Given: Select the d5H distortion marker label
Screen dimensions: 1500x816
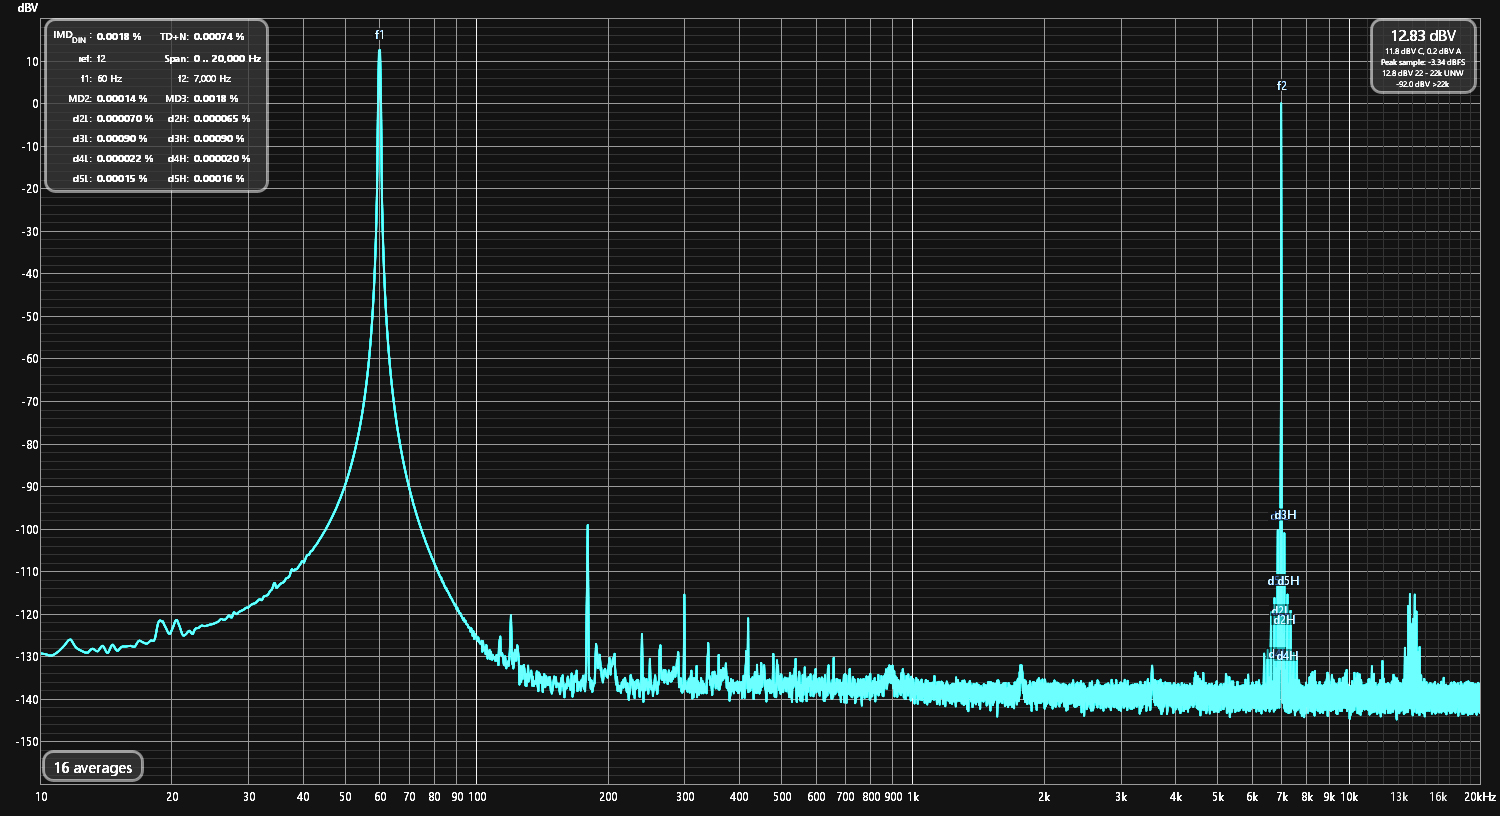Looking at the screenshot, I should 1289,581.
